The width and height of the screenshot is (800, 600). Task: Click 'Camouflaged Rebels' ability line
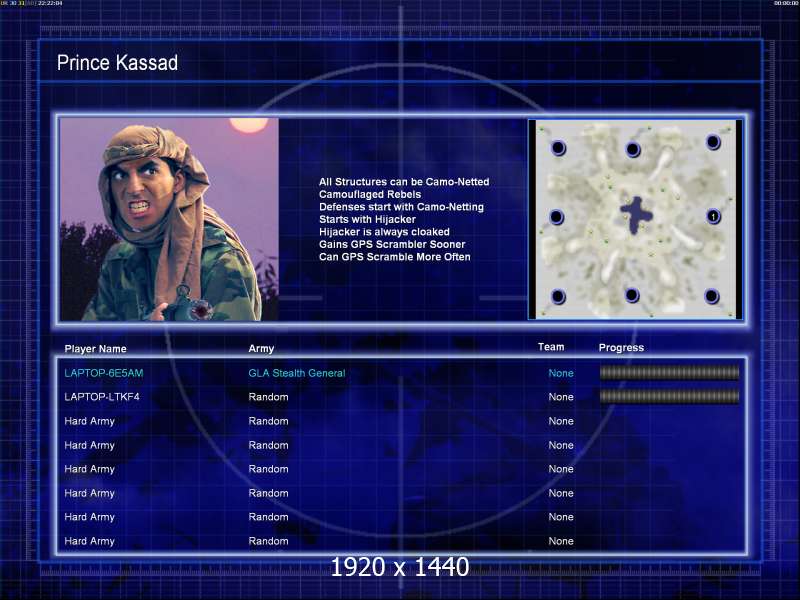(x=370, y=194)
